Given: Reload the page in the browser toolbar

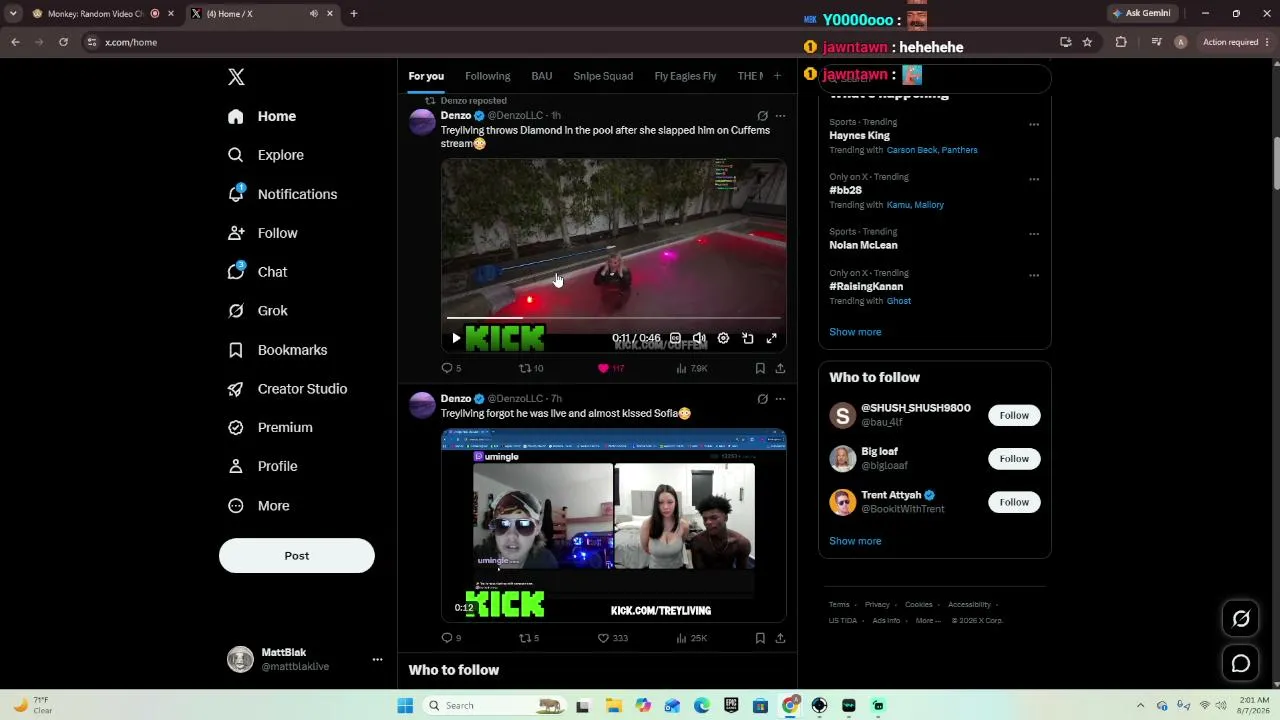Looking at the screenshot, I should pos(63,42).
